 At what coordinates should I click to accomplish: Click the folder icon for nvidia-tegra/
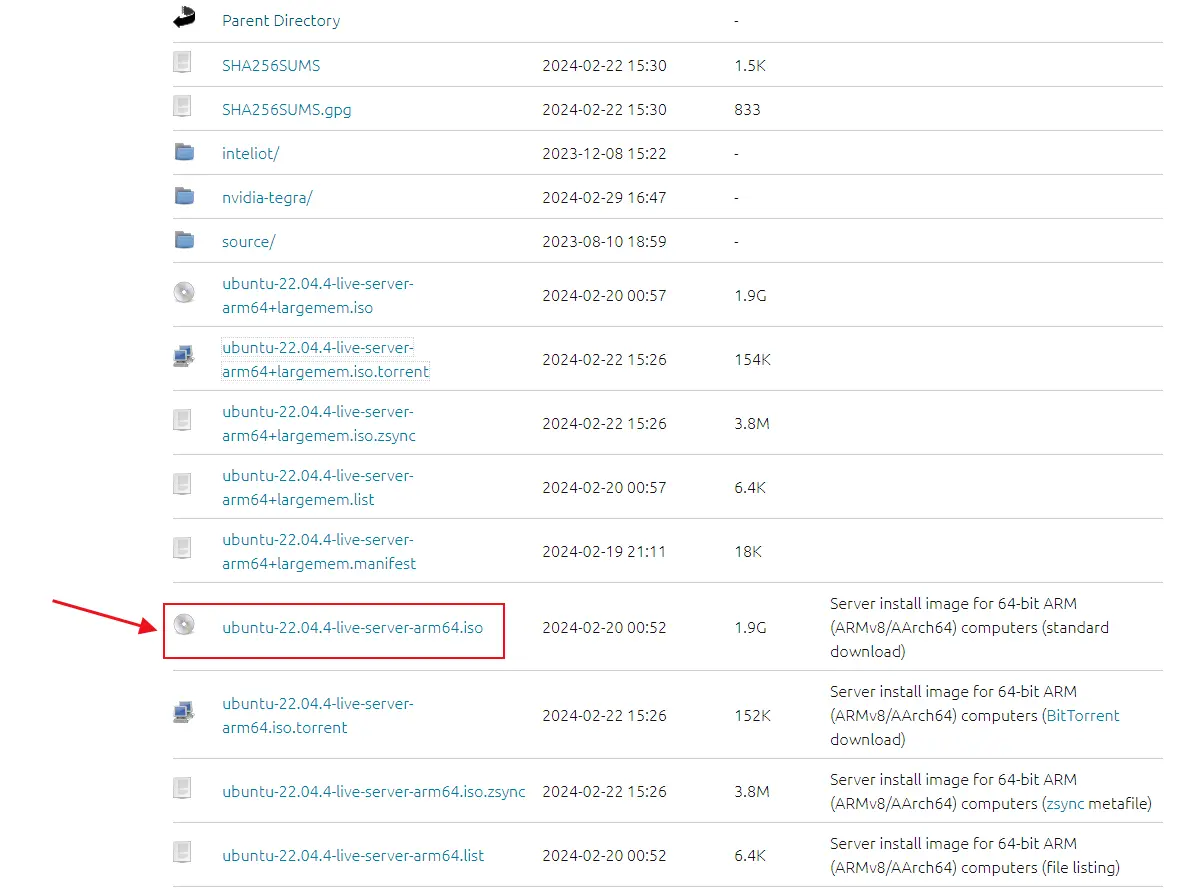point(184,196)
